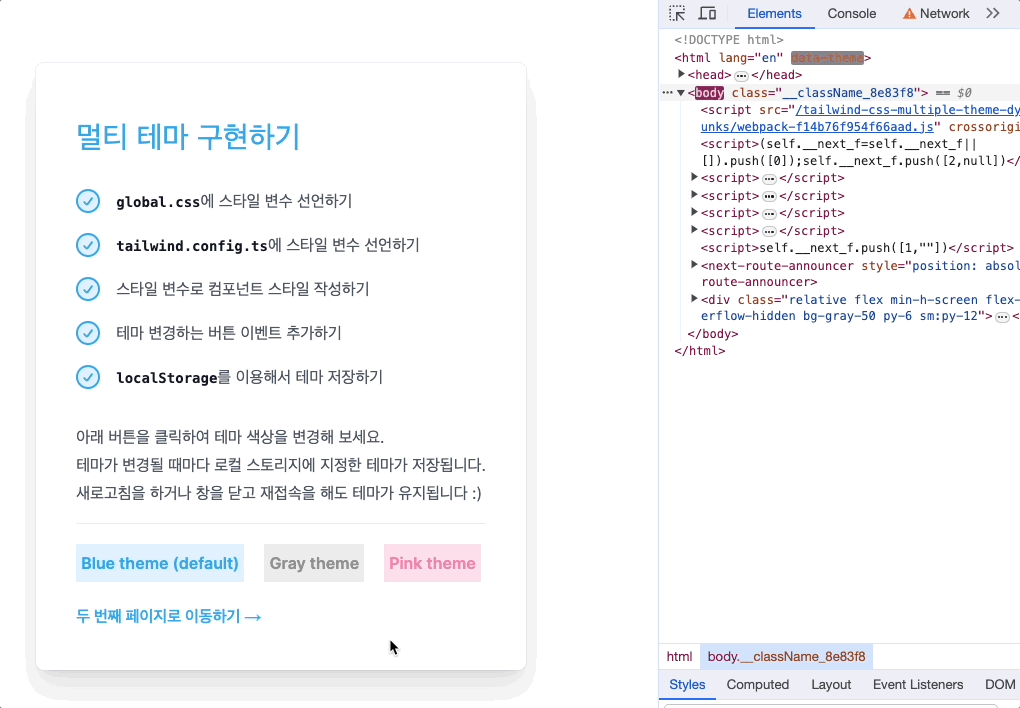Expand the div relative flex node
Screen dimensions: 1020x708
point(694,299)
